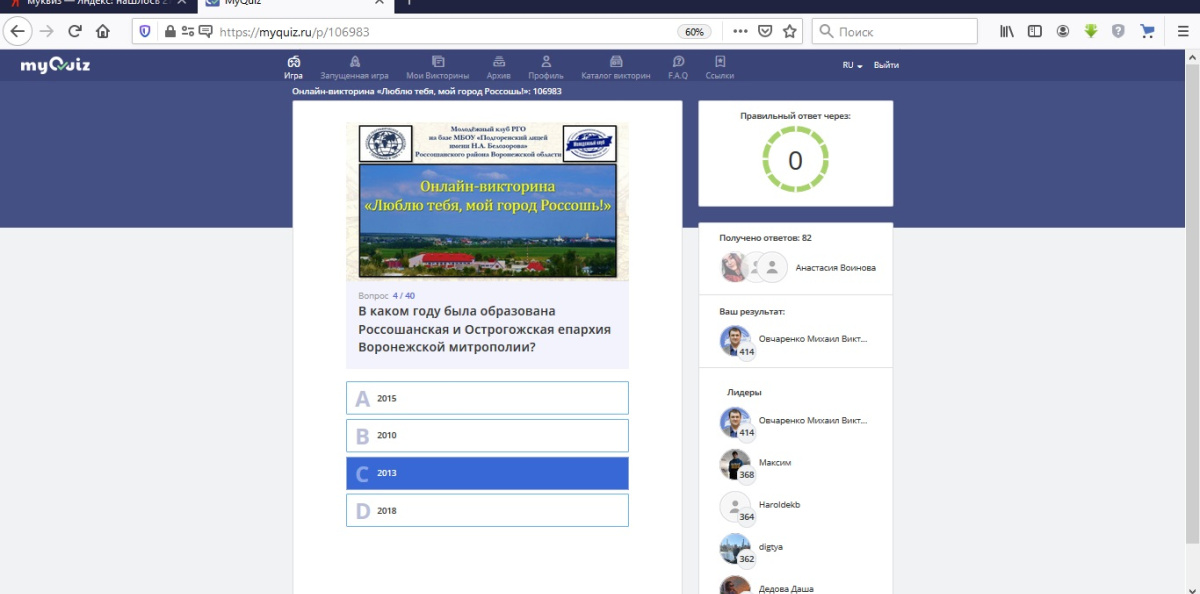Go back using the browser back arrow

(17, 31)
